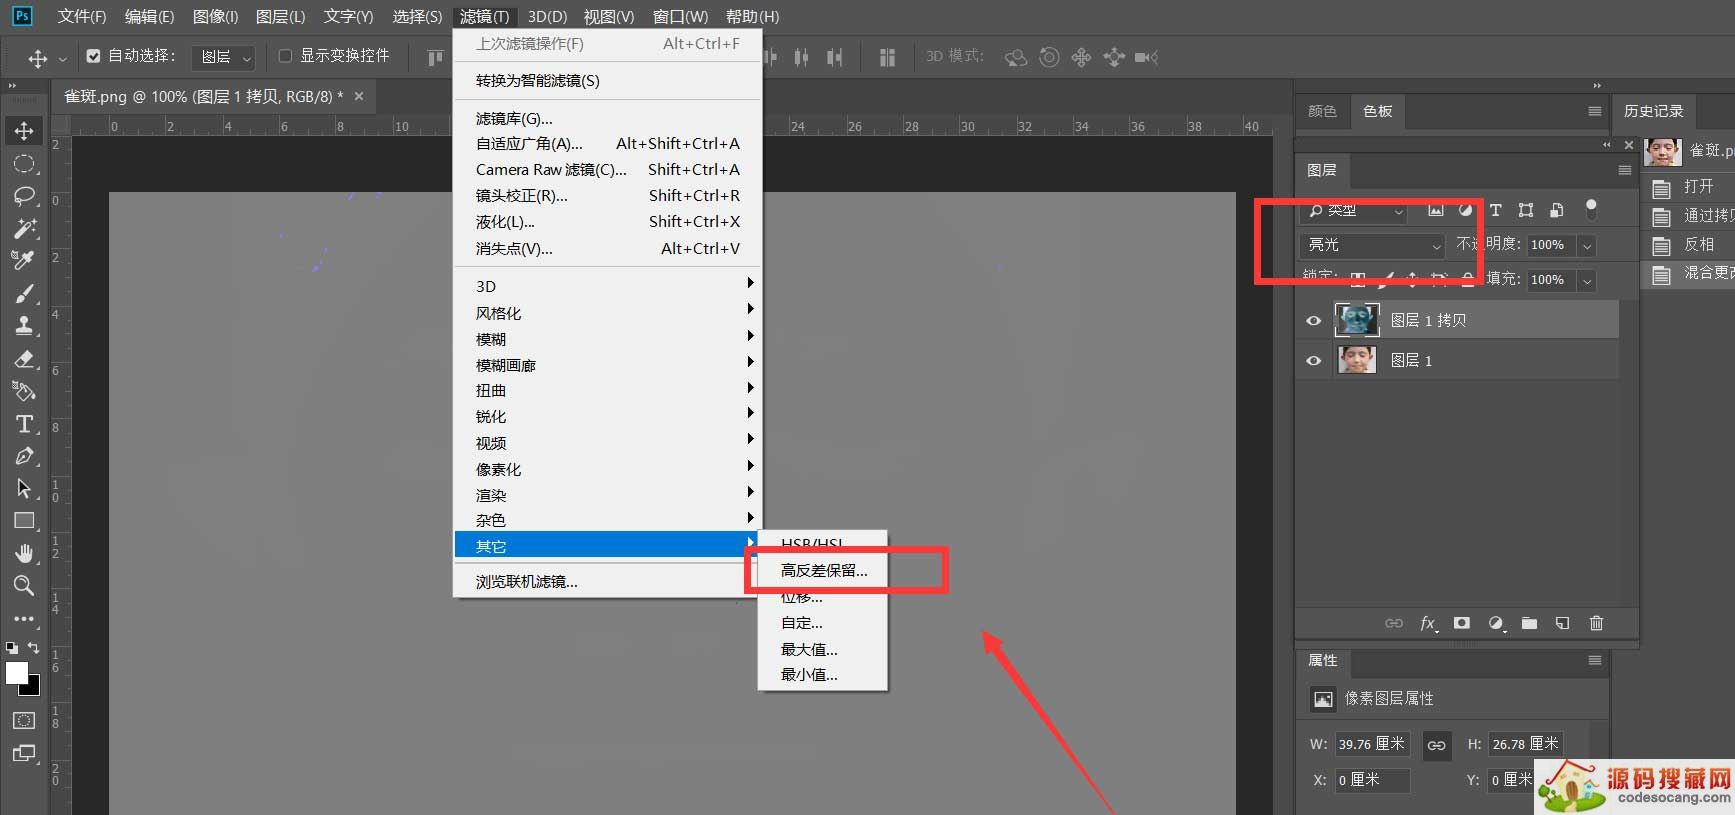Click the background color swatch
The image size is (1735, 815).
tap(34, 689)
